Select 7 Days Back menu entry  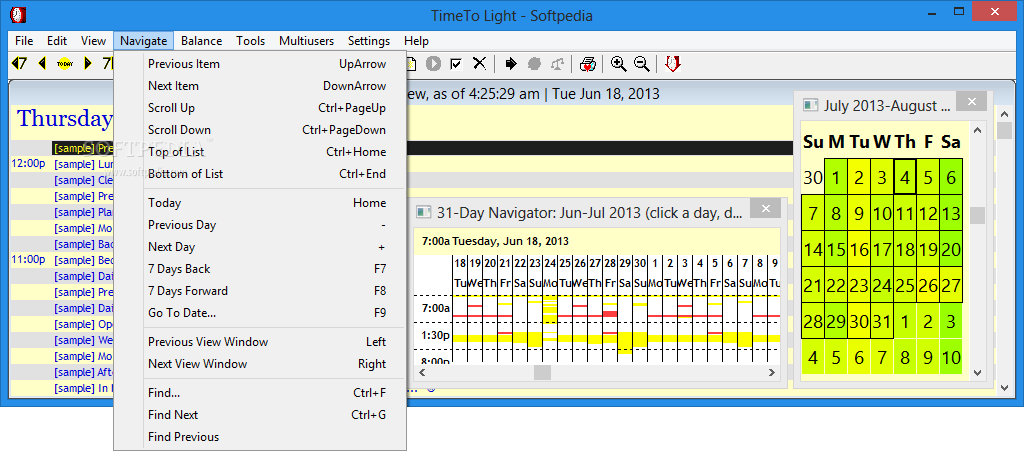(260, 269)
